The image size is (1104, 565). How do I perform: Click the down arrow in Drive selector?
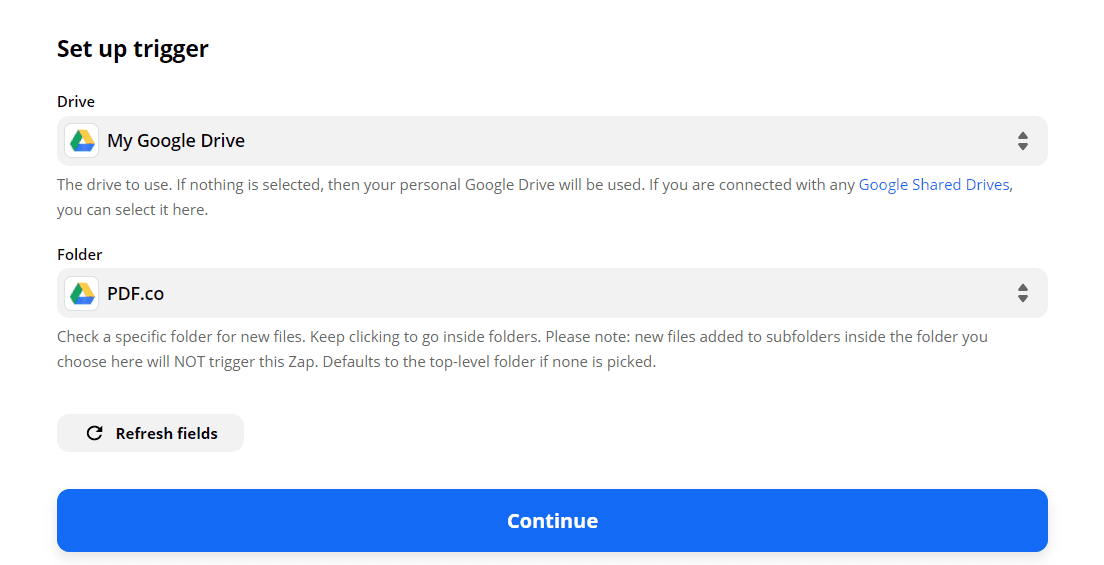click(x=1022, y=147)
